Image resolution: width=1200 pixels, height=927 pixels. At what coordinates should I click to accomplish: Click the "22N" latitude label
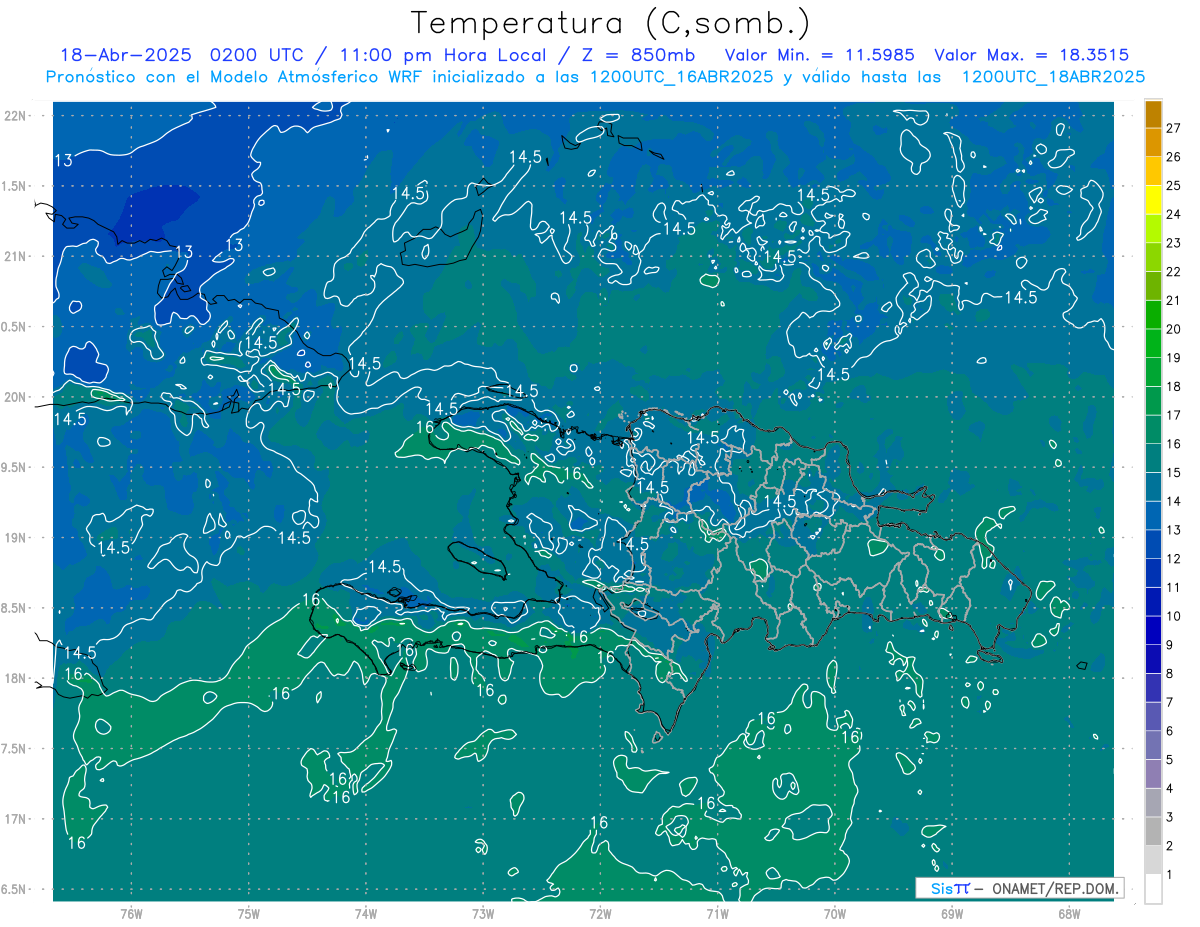click(14, 116)
